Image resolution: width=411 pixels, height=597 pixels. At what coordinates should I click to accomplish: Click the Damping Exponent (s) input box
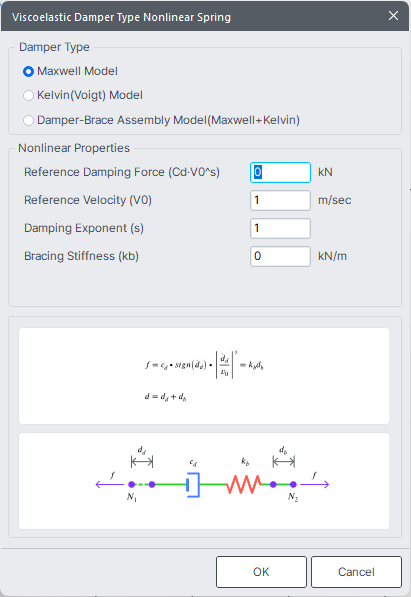280,228
